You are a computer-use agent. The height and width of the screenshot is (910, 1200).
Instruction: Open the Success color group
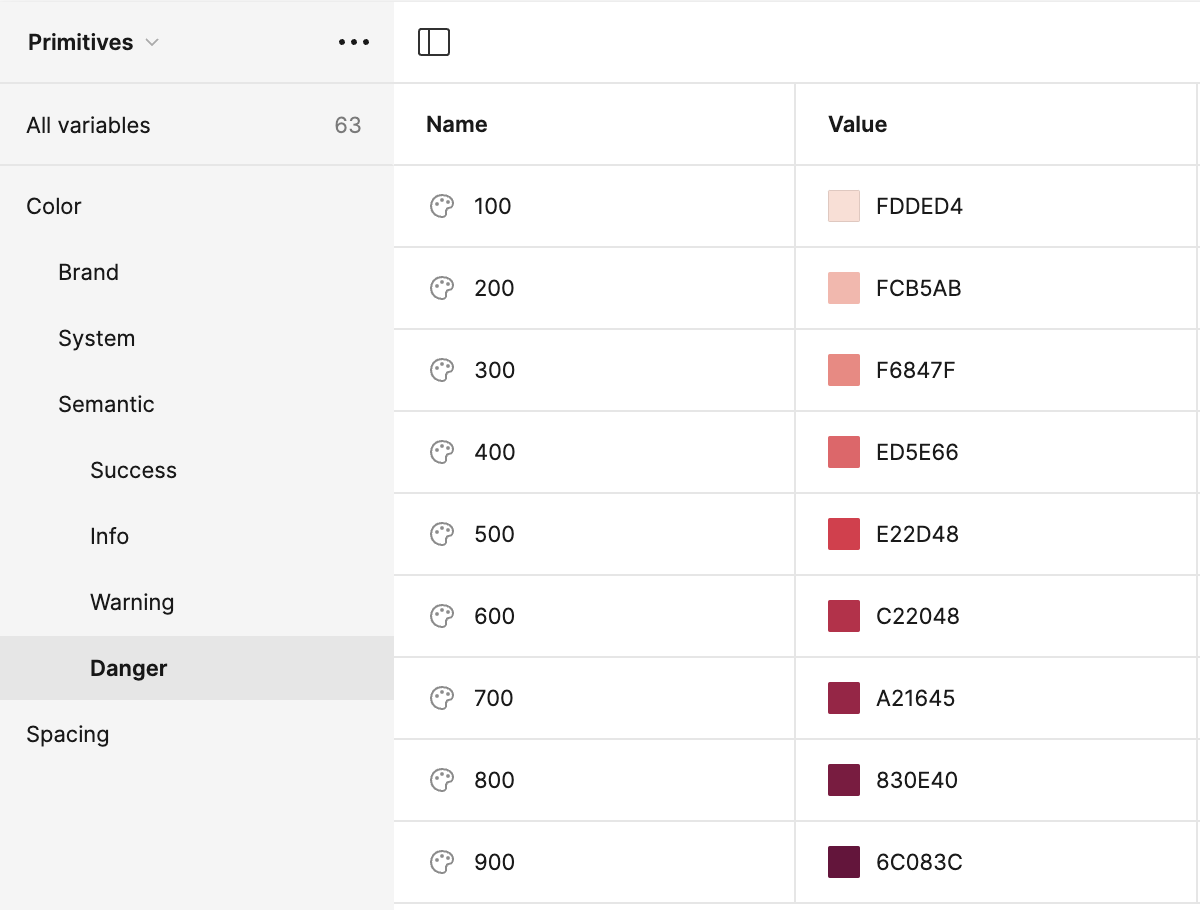point(133,470)
